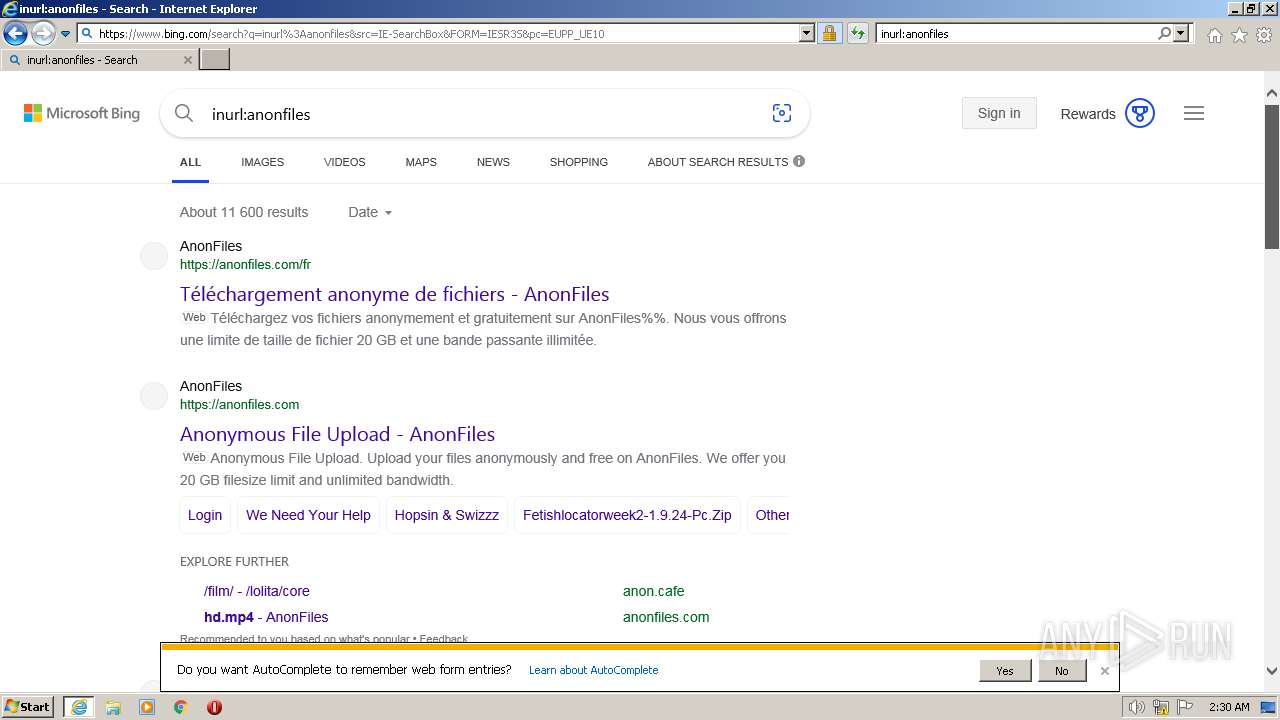Screen dimensions: 1280x720
Task: Click the info icon beside About Search Results
Action: point(799,161)
